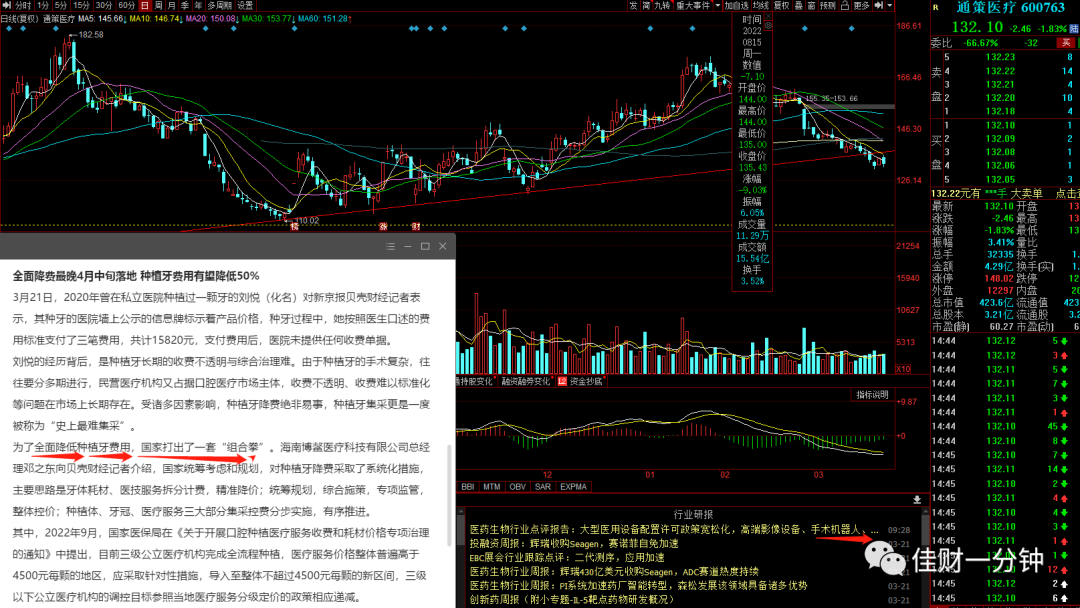Select the BBI indicator

(x=468, y=486)
